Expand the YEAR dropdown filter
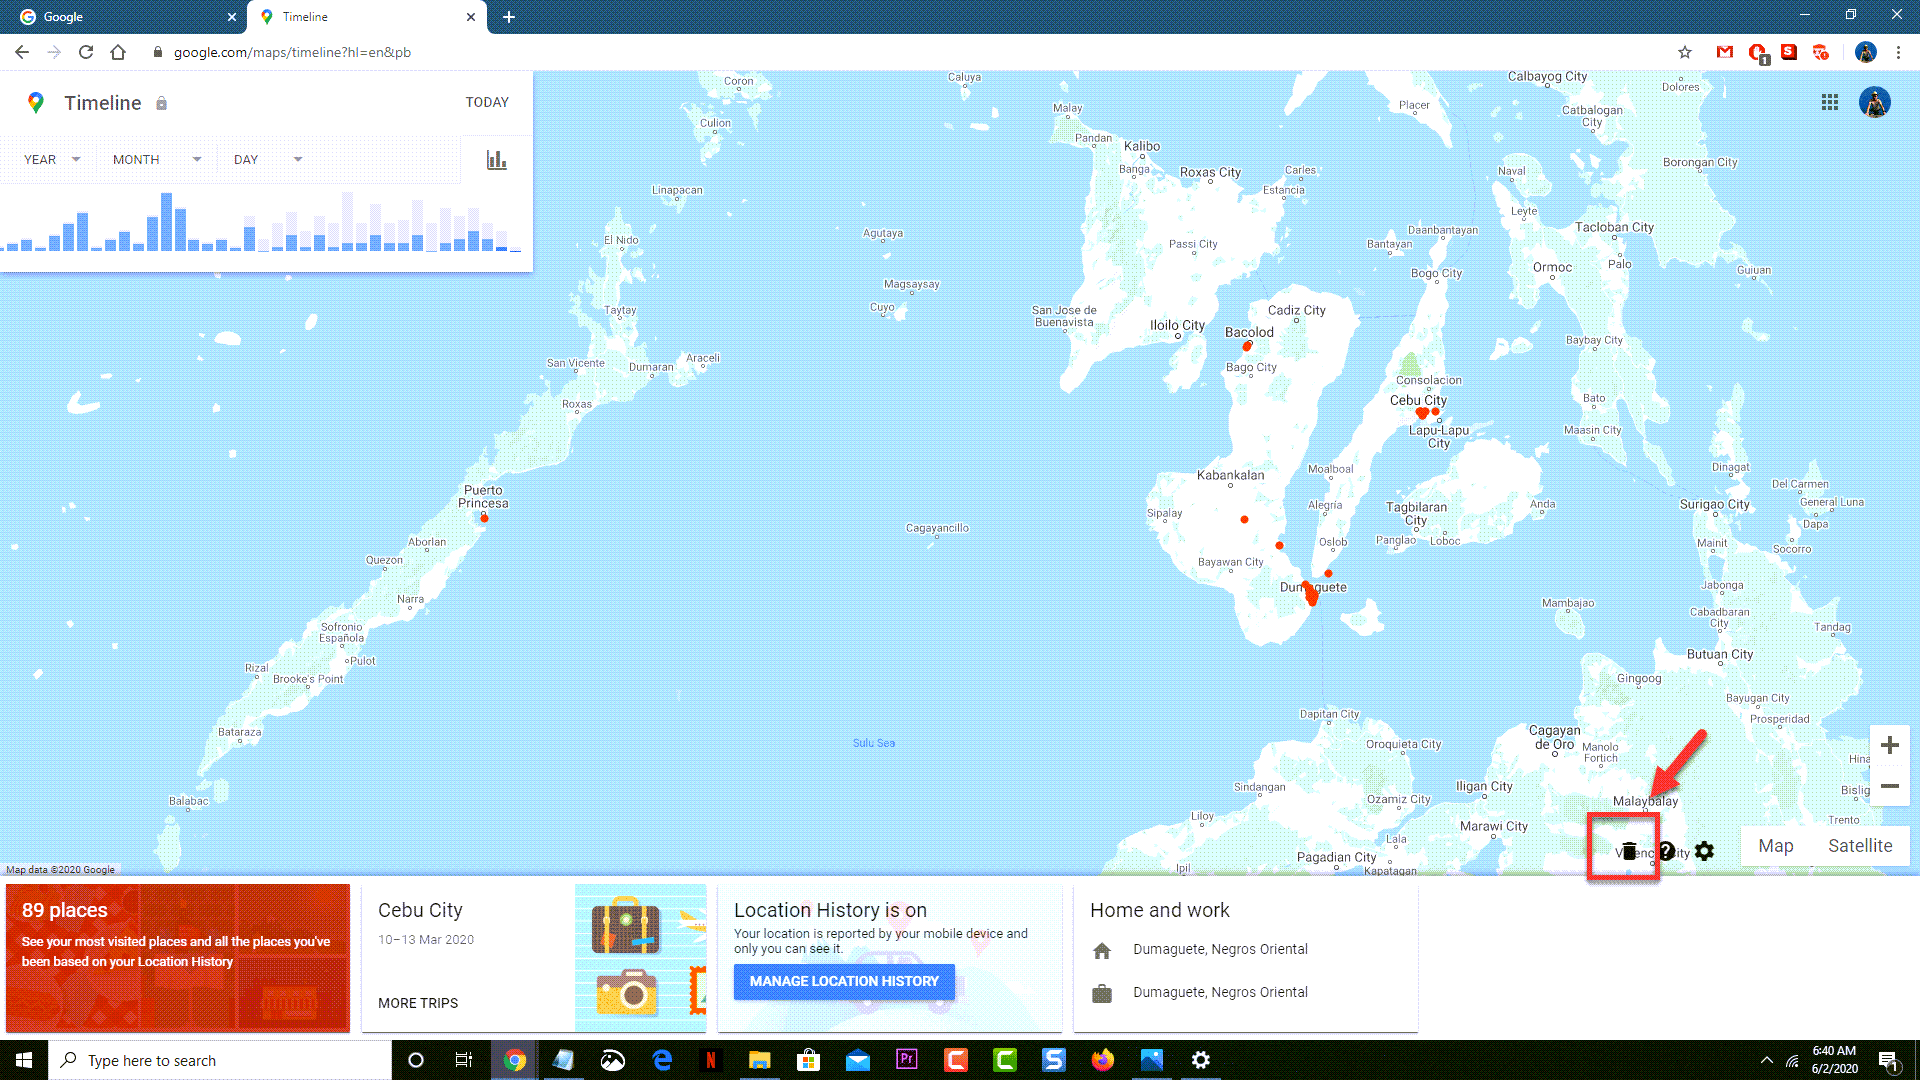 point(50,158)
